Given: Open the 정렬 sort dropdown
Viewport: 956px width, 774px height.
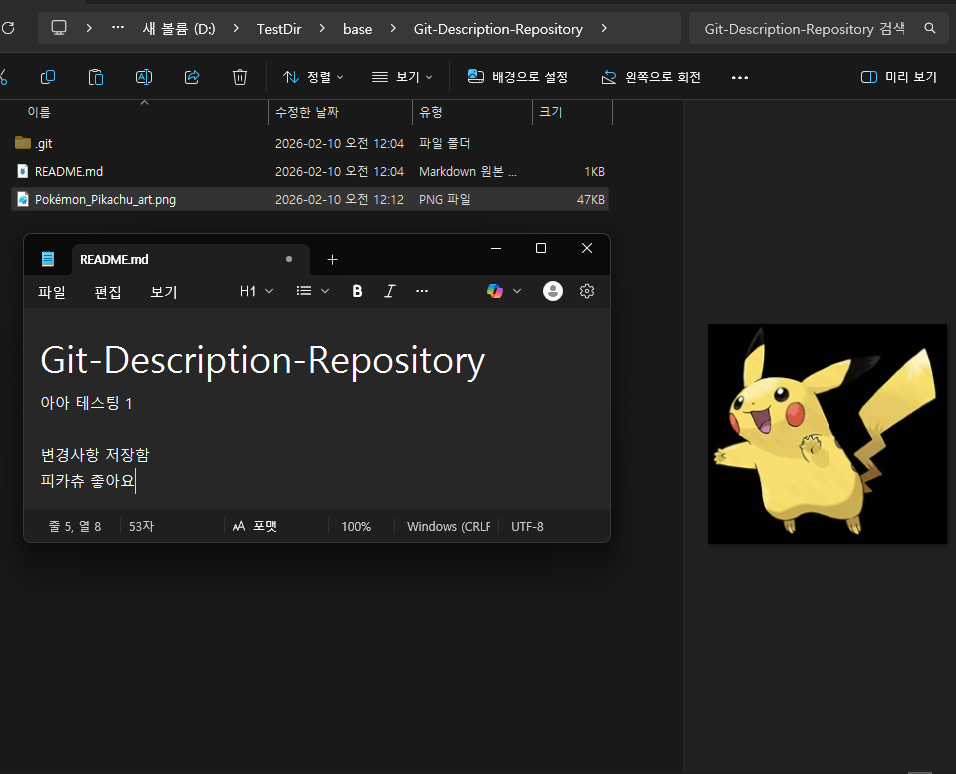Looking at the screenshot, I should [313, 77].
